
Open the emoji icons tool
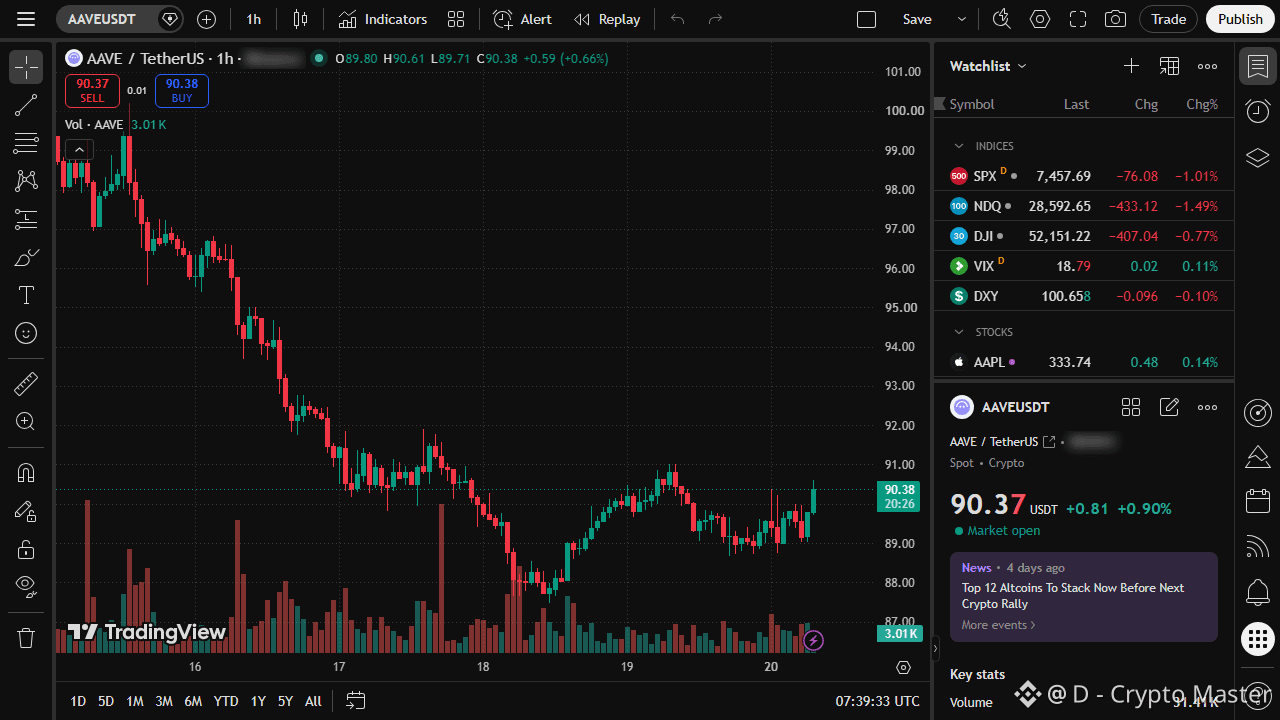(26, 333)
